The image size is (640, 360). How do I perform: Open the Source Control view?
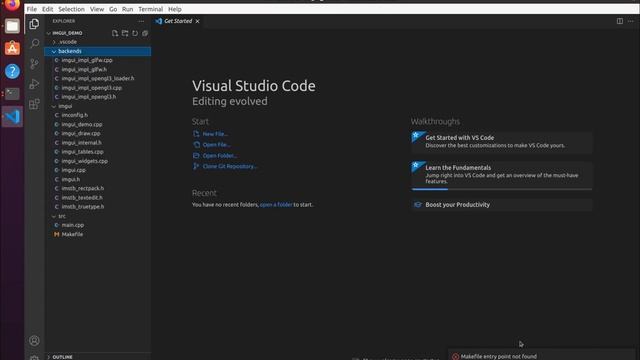(x=34, y=63)
